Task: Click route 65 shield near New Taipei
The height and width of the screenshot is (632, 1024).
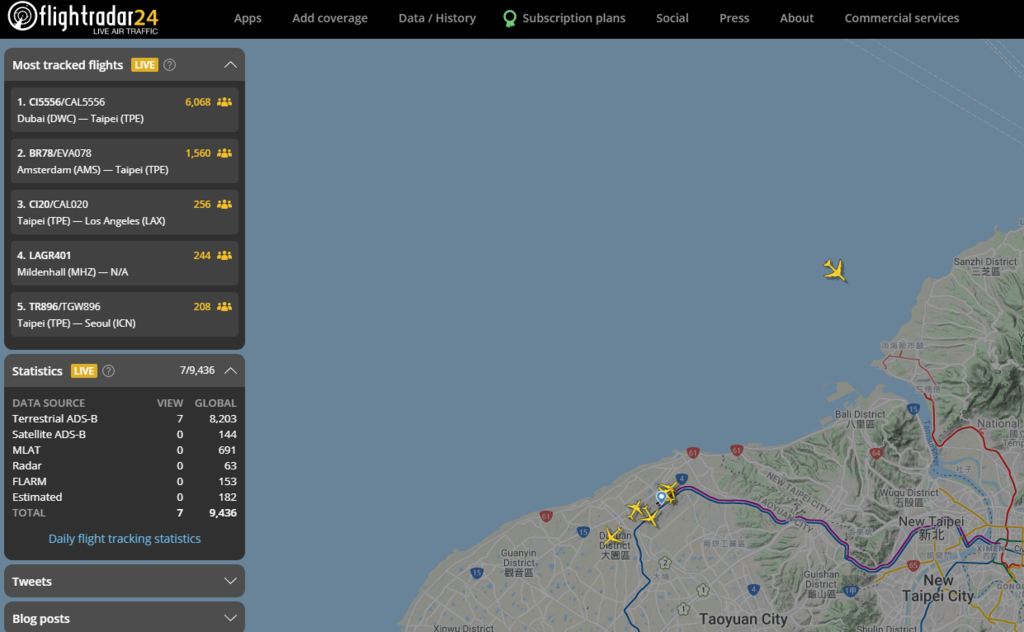Action: [x=913, y=565]
